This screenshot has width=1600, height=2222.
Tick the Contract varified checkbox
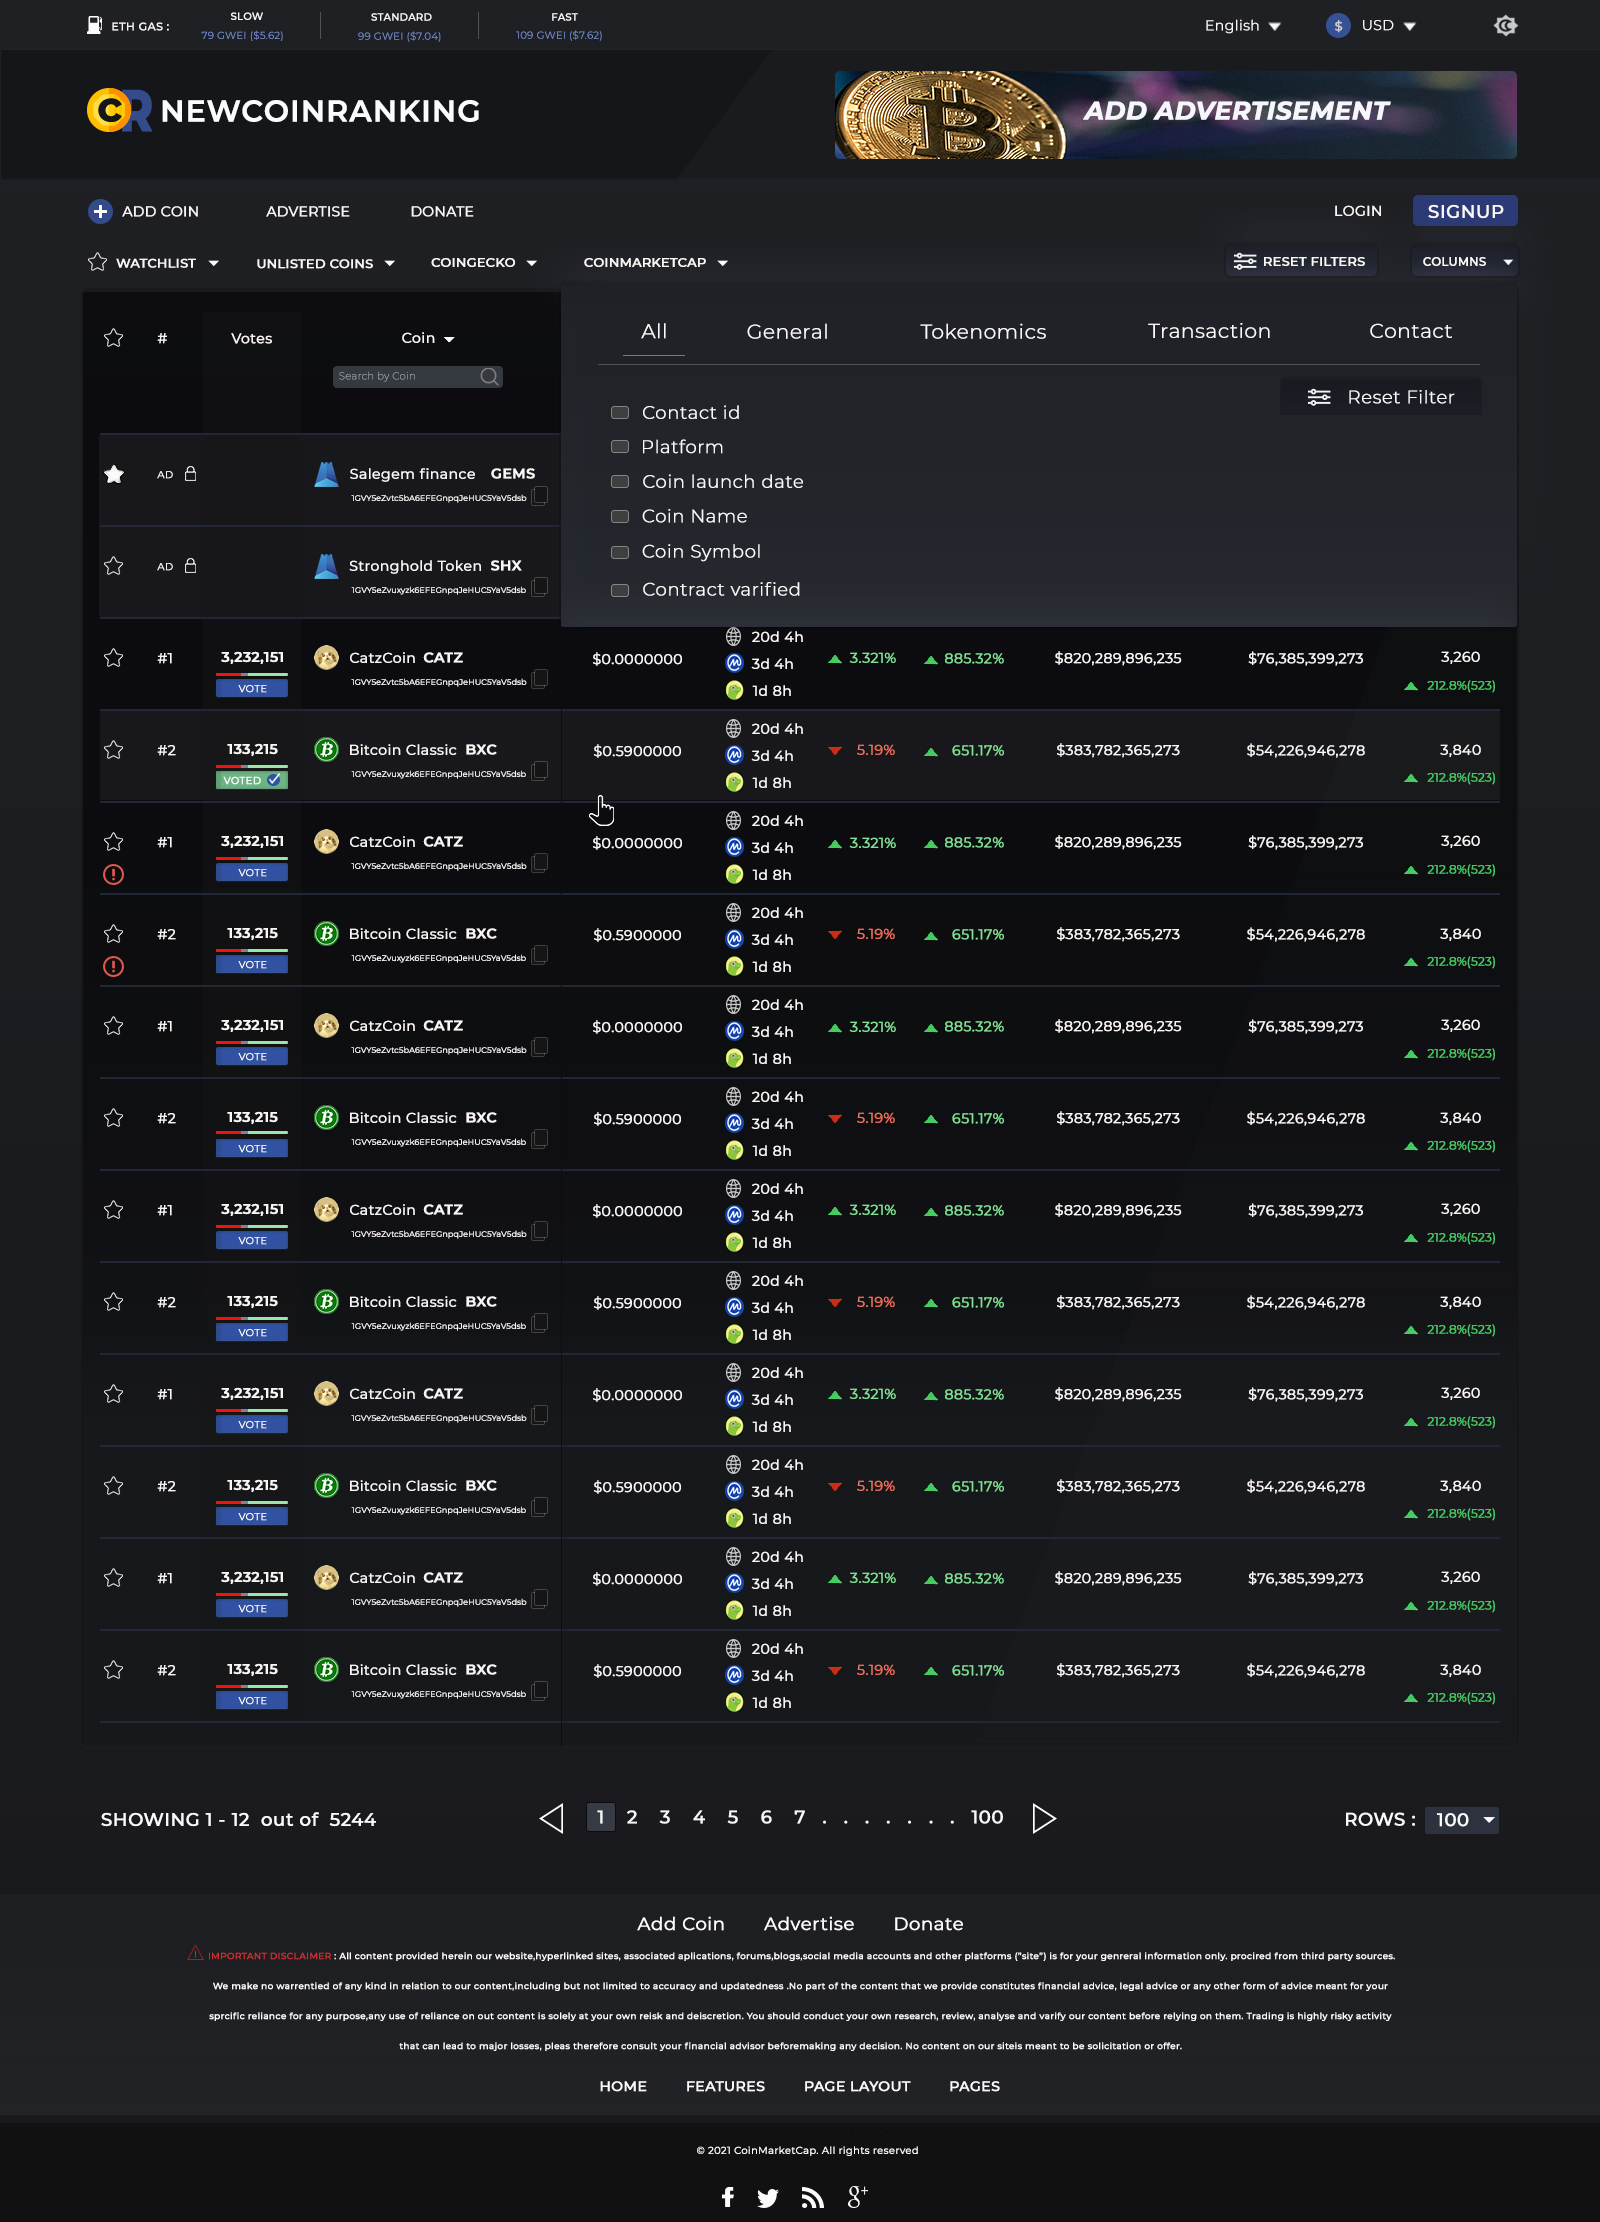620,590
